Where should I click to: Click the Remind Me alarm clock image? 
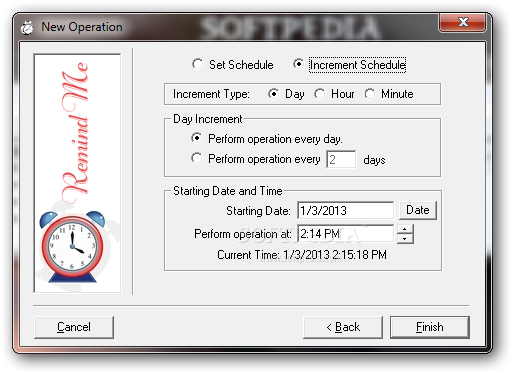(77, 173)
